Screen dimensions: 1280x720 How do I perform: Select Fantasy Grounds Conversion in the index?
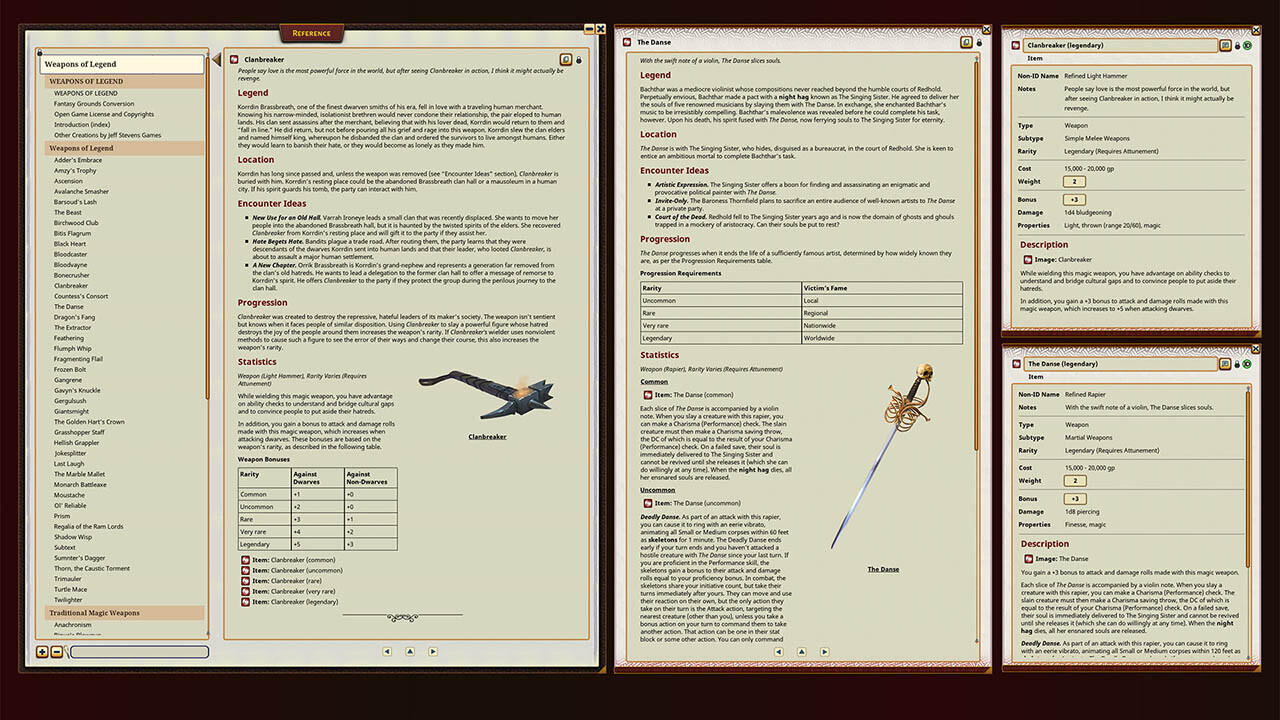click(94, 104)
